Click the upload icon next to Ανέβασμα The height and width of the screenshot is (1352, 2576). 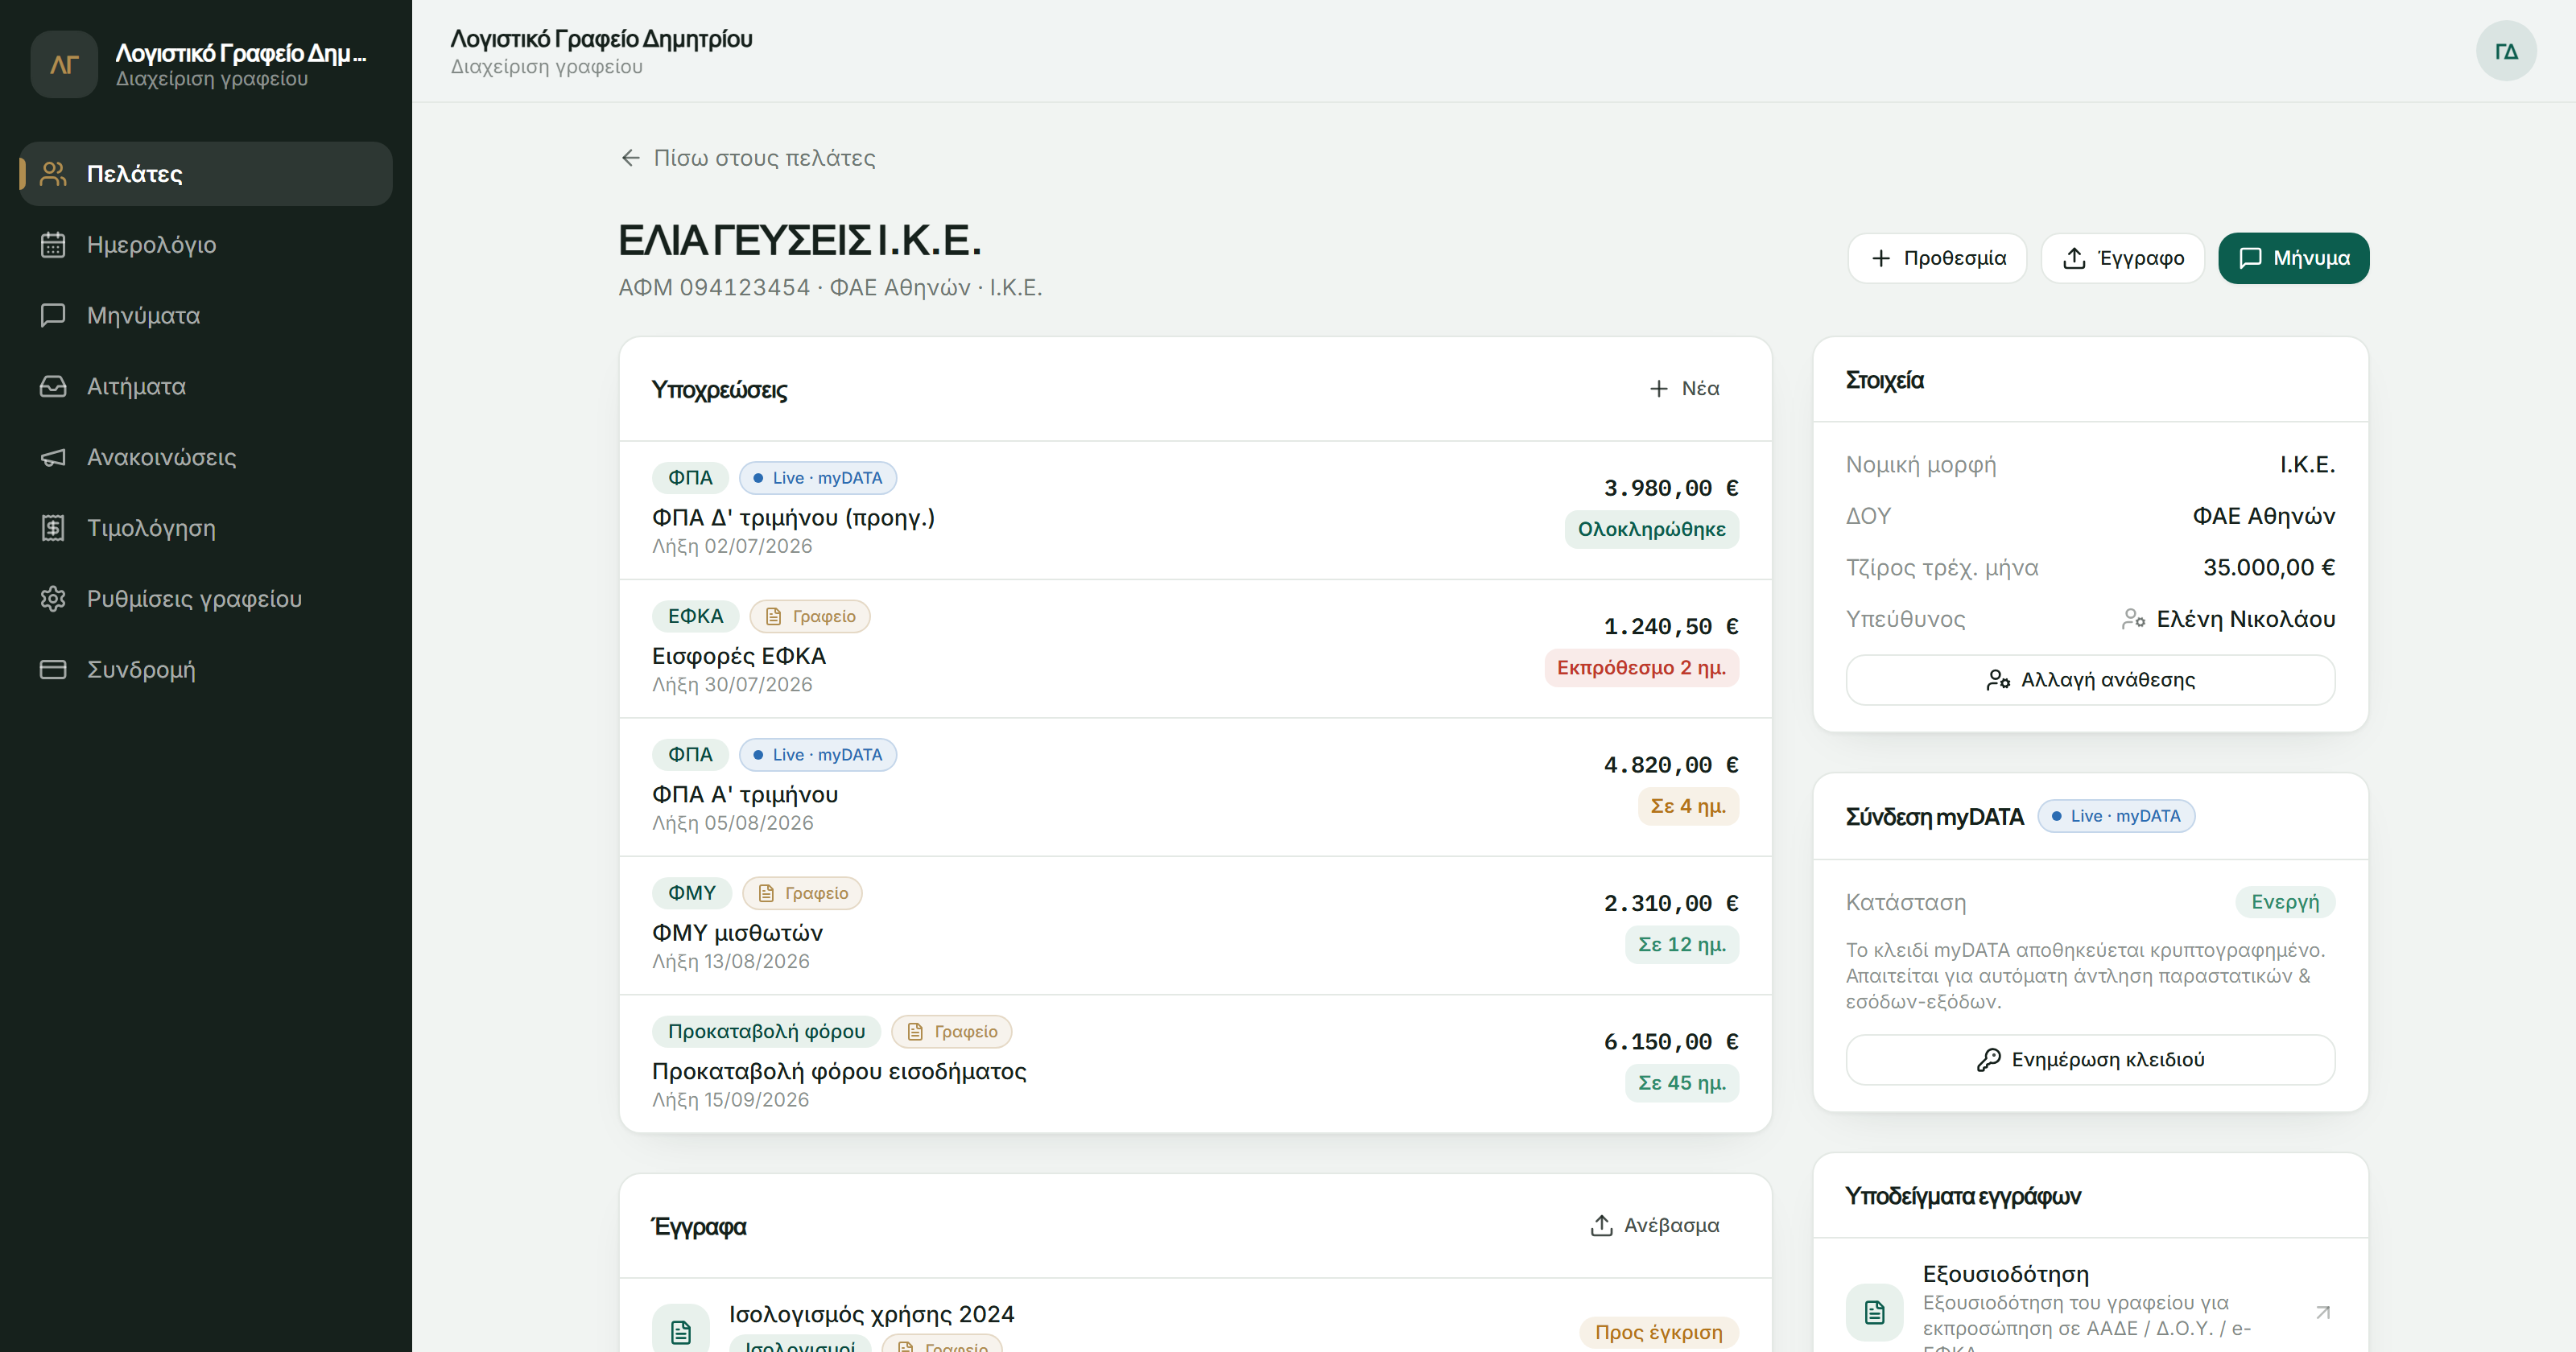1602,1225
